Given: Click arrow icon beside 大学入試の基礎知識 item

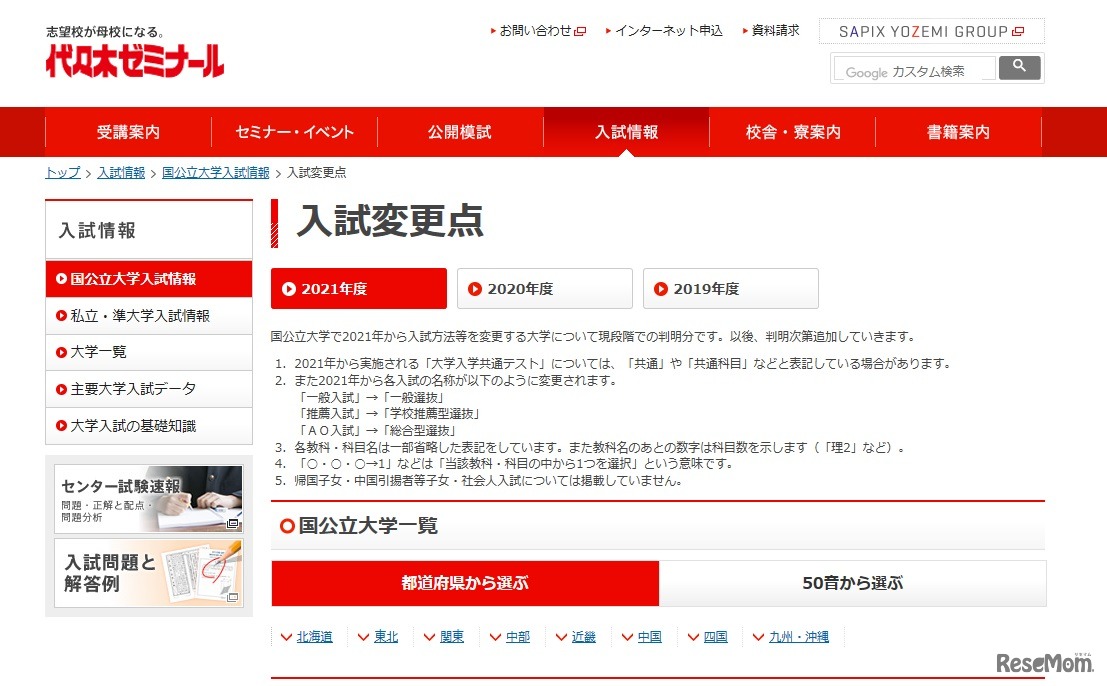Looking at the screenshot, I should click(x=61, y=425).
